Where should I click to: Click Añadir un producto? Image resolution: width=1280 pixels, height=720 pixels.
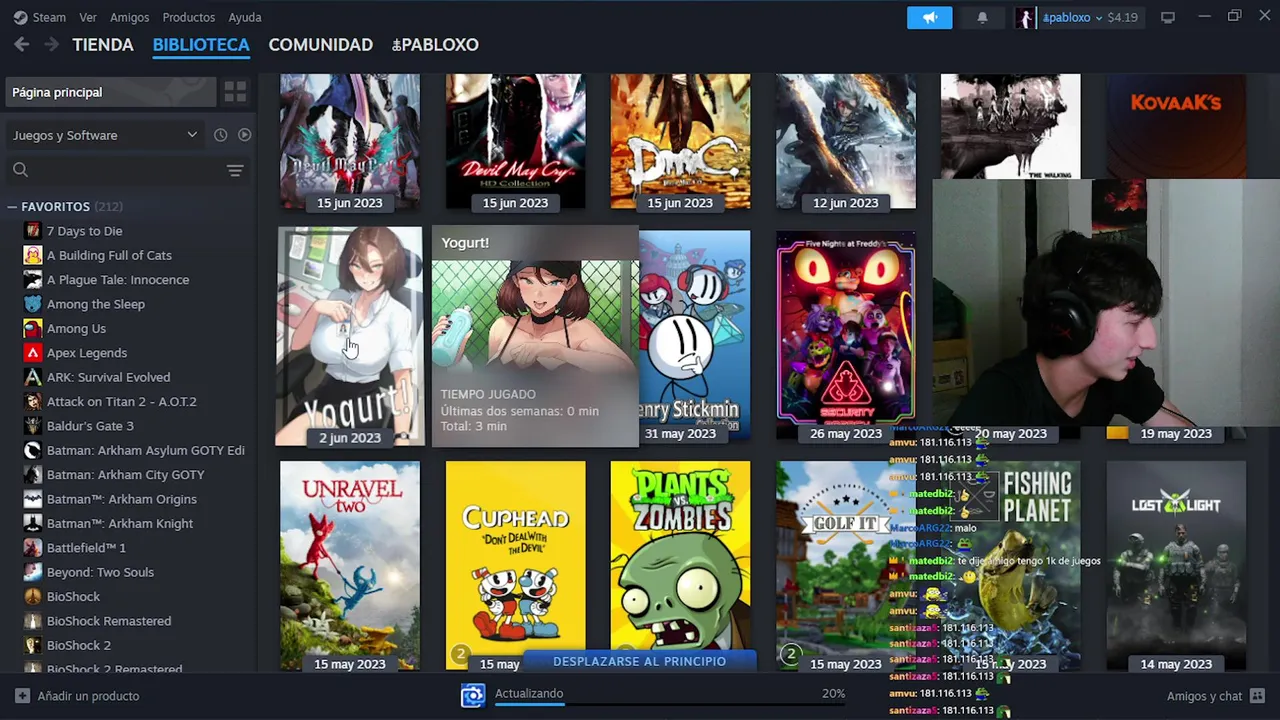click(77, 696)
